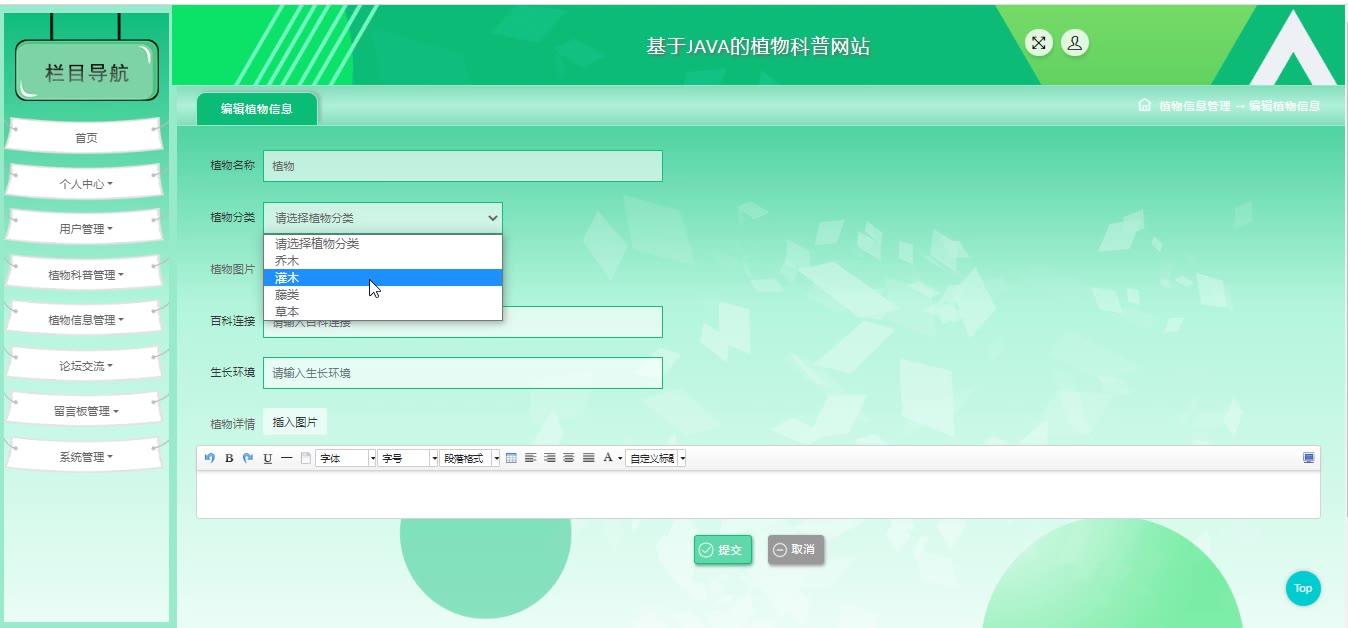
Task: Open the font color dropdown arrow
Action: click(x=620, y=458)
